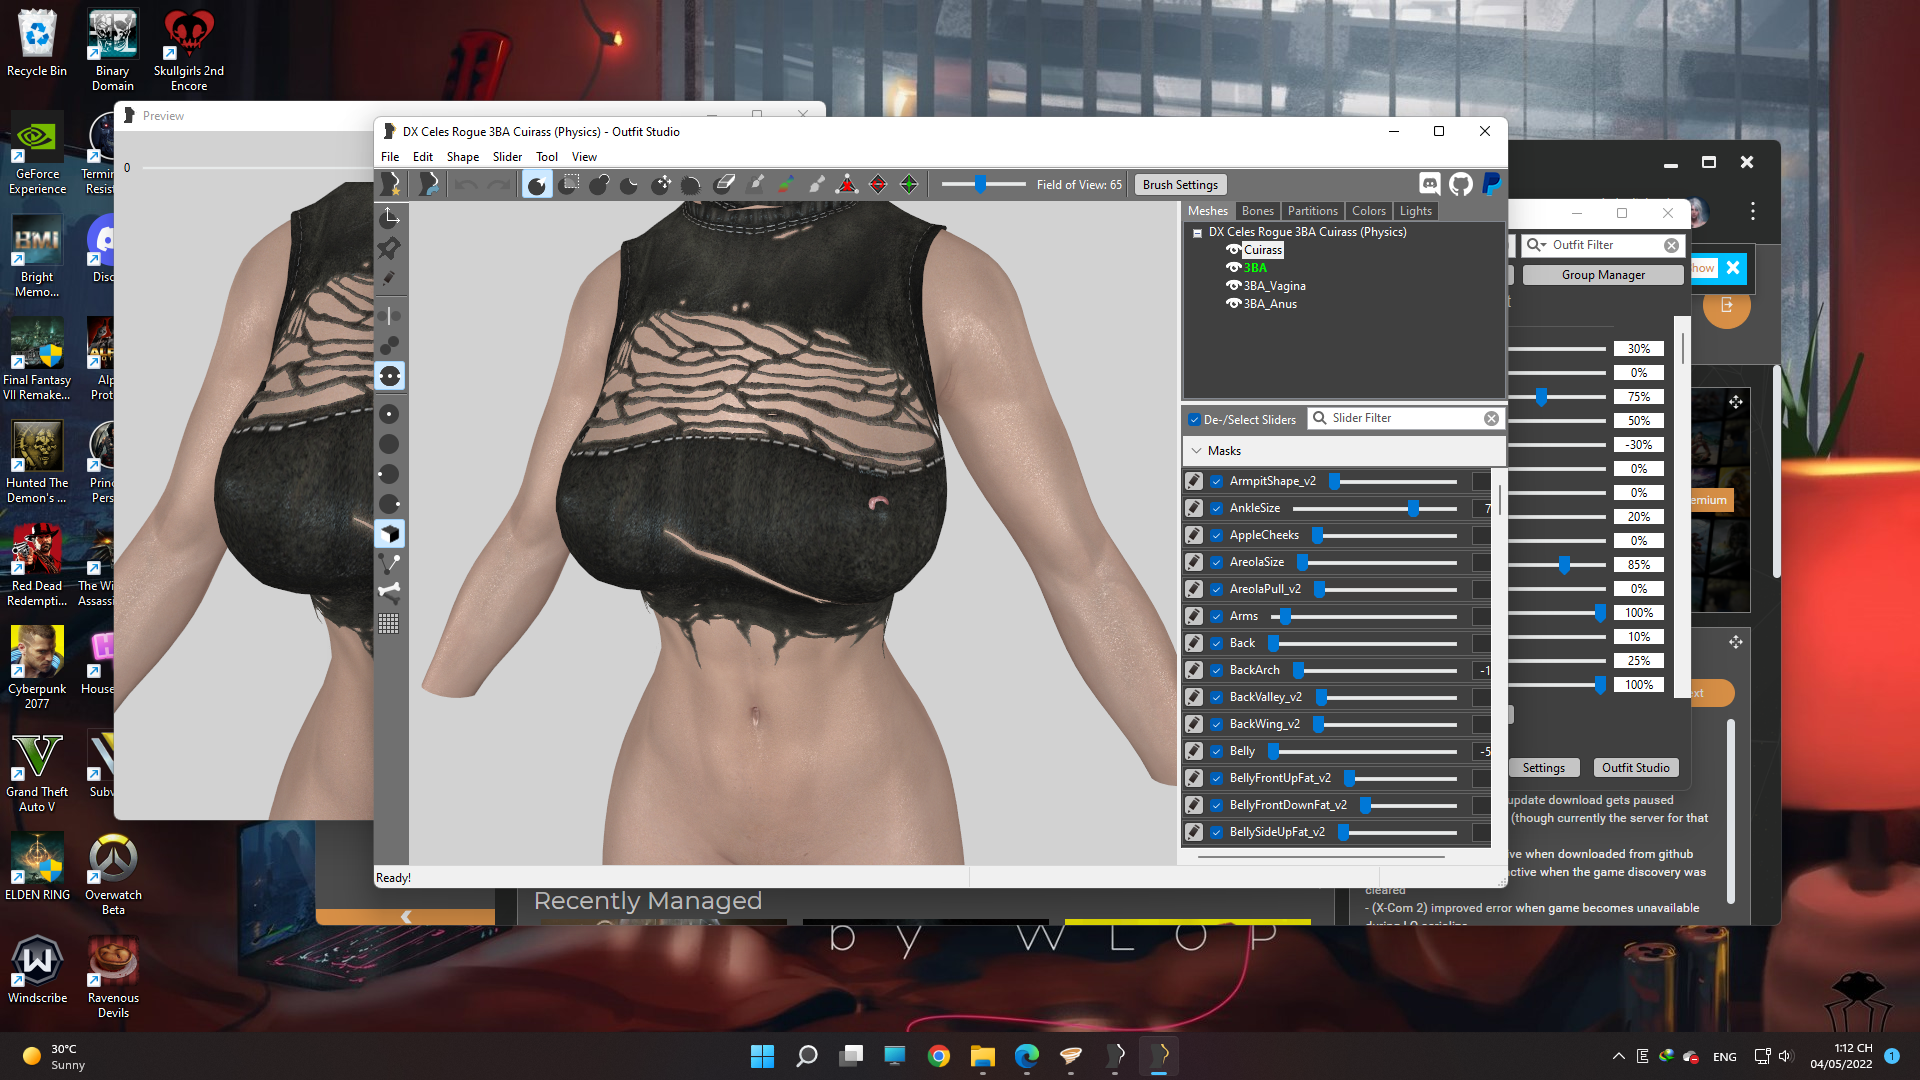Screen dimensions: 1920x1080
Task: Select the Mask brush tool
Action: pos(568,184)
